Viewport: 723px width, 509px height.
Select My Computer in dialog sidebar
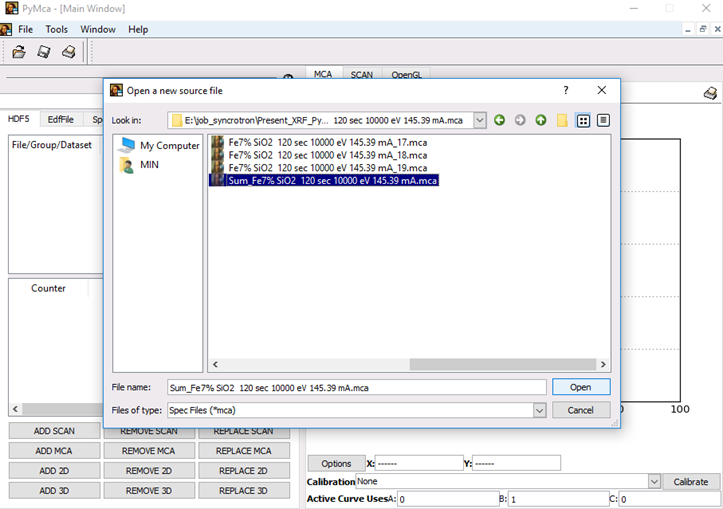click(x=159, y=145)
